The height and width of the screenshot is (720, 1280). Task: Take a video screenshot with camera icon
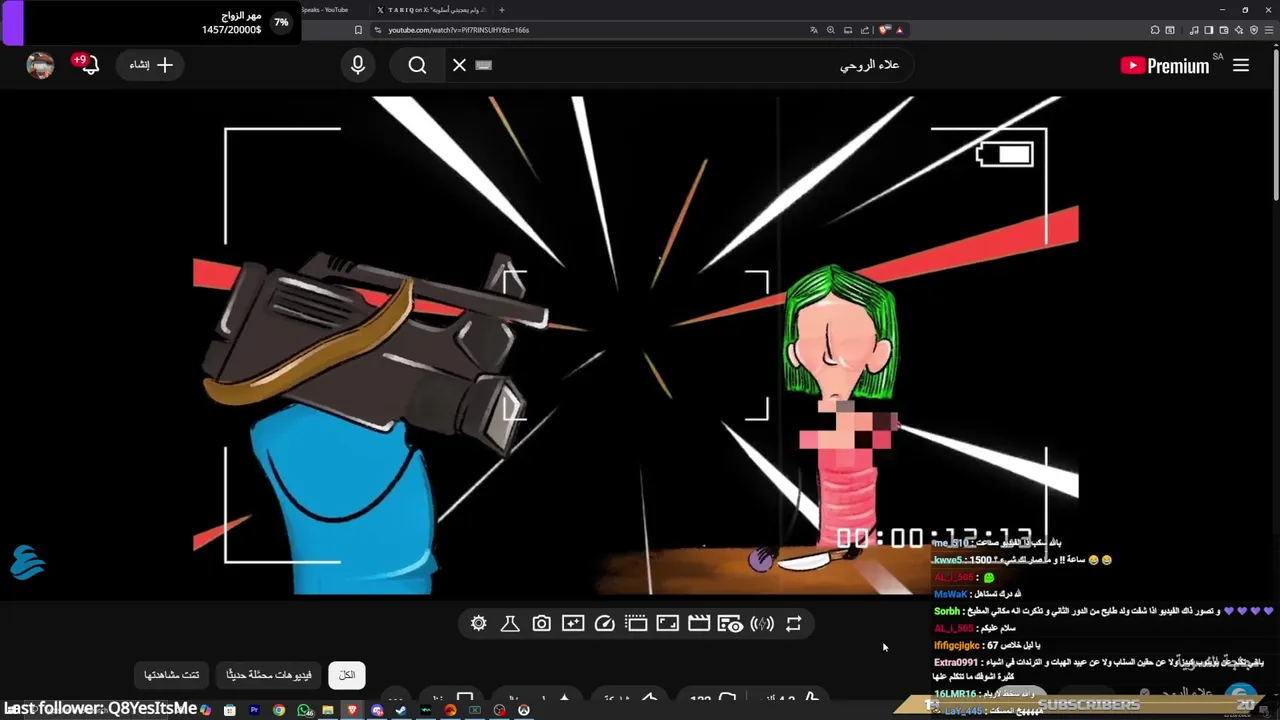tap(541, 624)
